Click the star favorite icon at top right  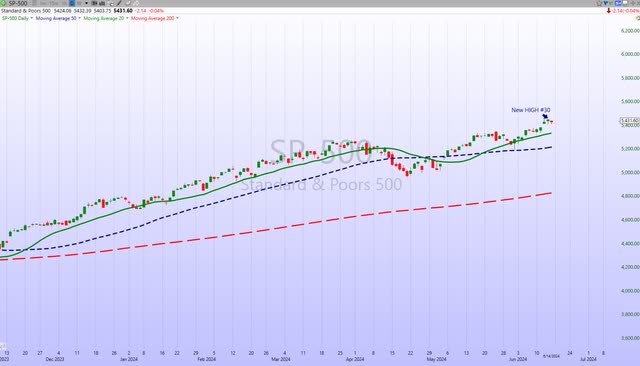pos(600,3)
